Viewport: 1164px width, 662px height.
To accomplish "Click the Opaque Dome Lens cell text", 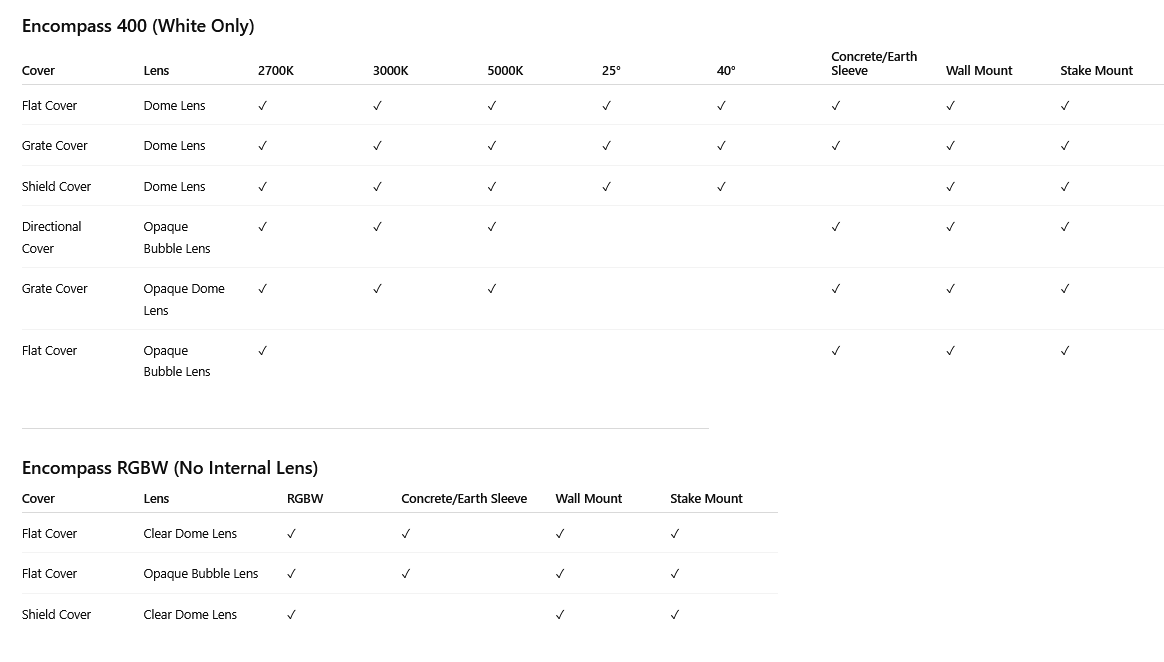I will (184, 299).
